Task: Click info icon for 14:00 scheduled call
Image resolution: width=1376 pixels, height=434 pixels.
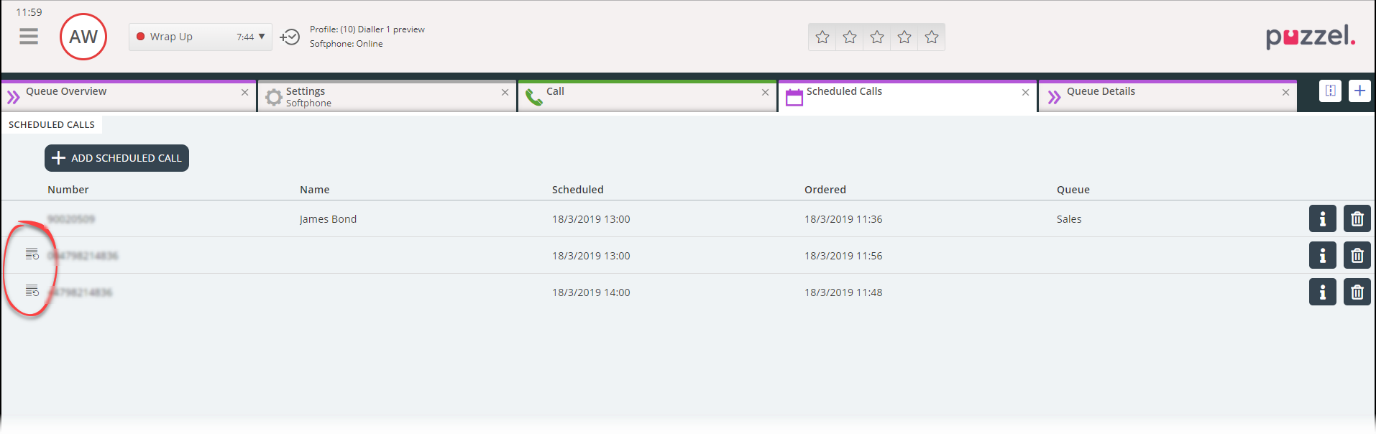Action: click(x=1322, y=292)
